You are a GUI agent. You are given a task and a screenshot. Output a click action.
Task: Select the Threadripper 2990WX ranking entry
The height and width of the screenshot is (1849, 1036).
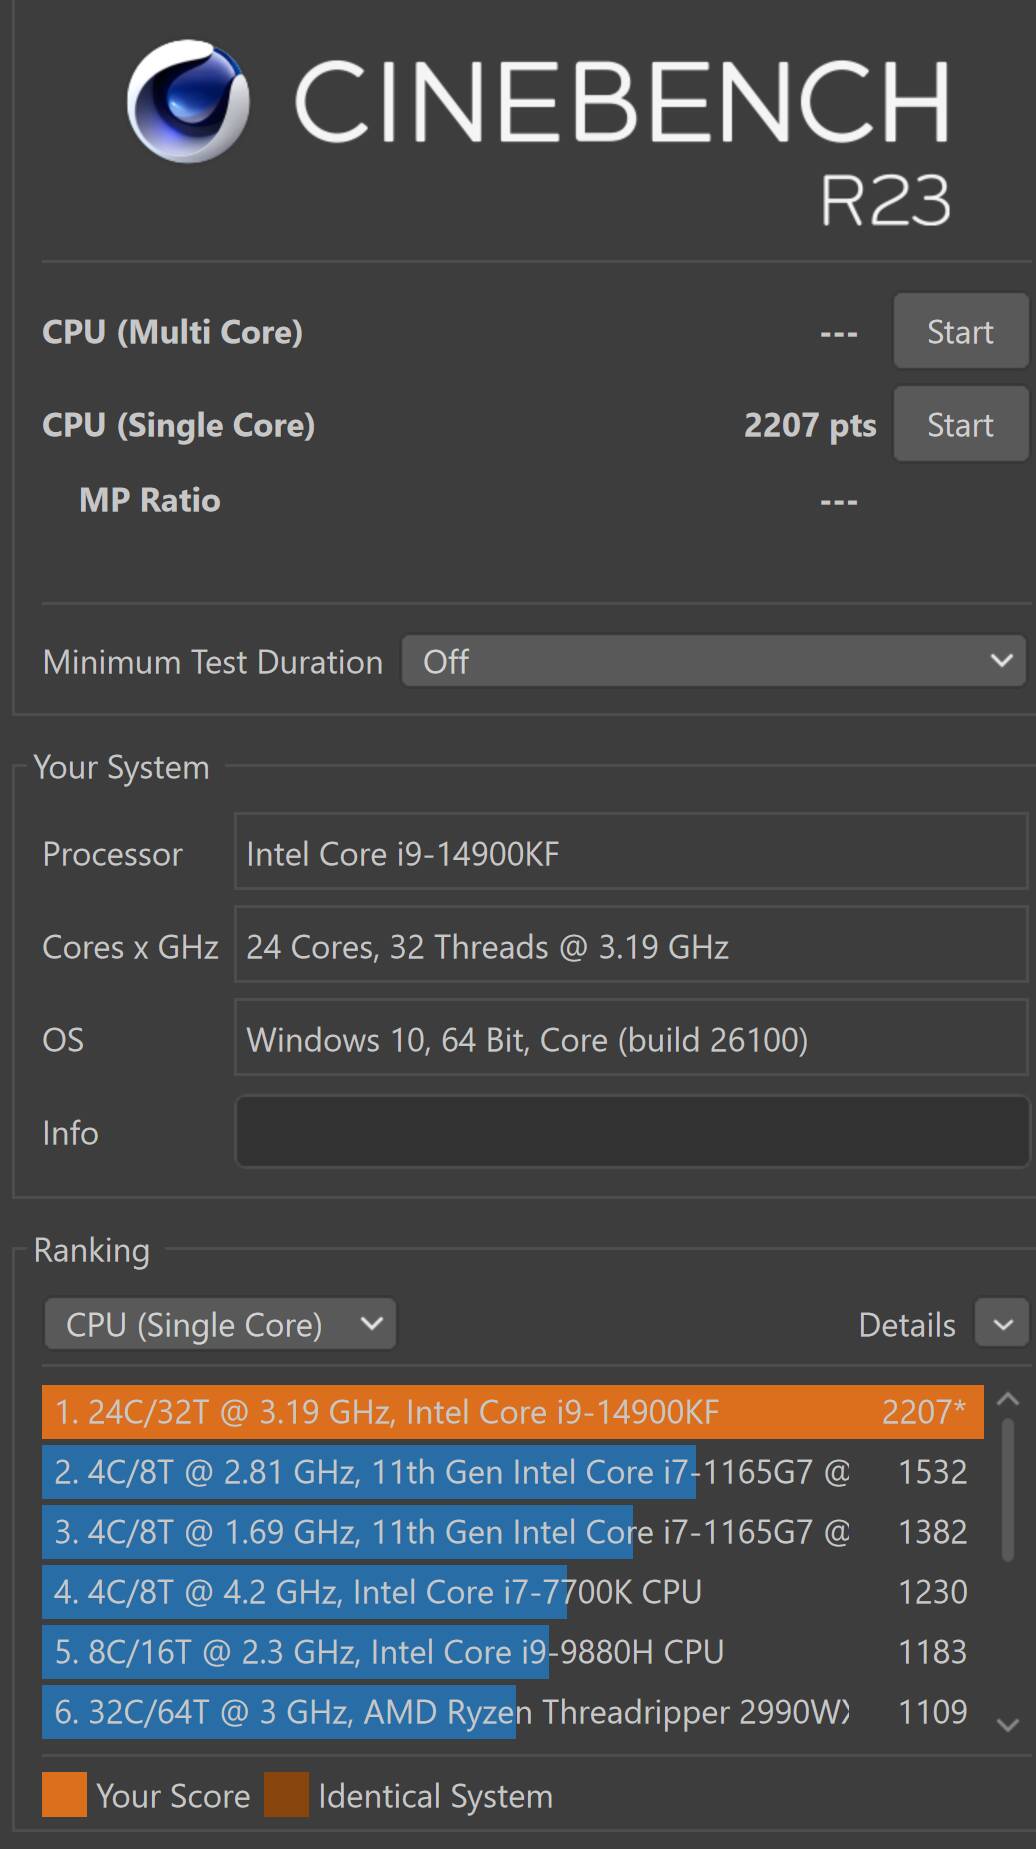coord(505,1711)
